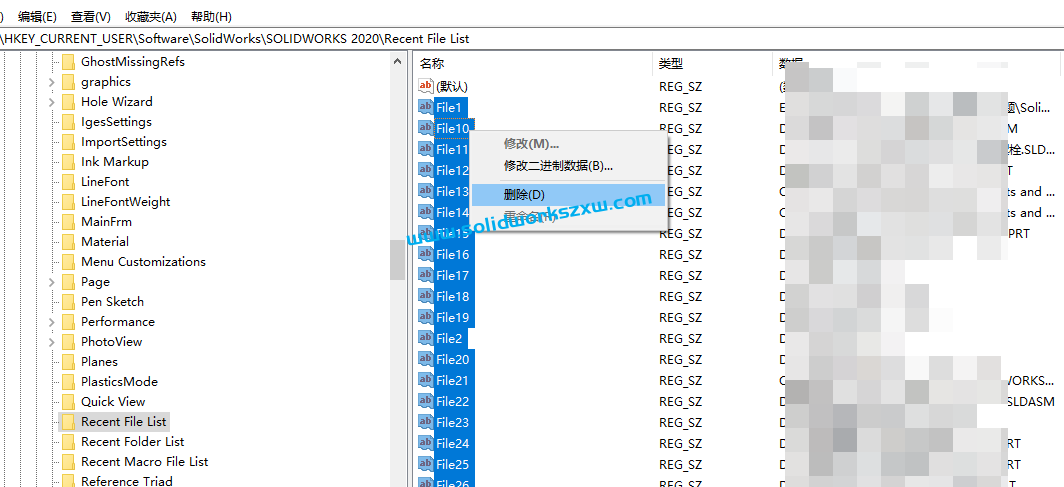Select the File19 value name
The height and width of the screenshot is (487, 1064).
click(453, 317)
